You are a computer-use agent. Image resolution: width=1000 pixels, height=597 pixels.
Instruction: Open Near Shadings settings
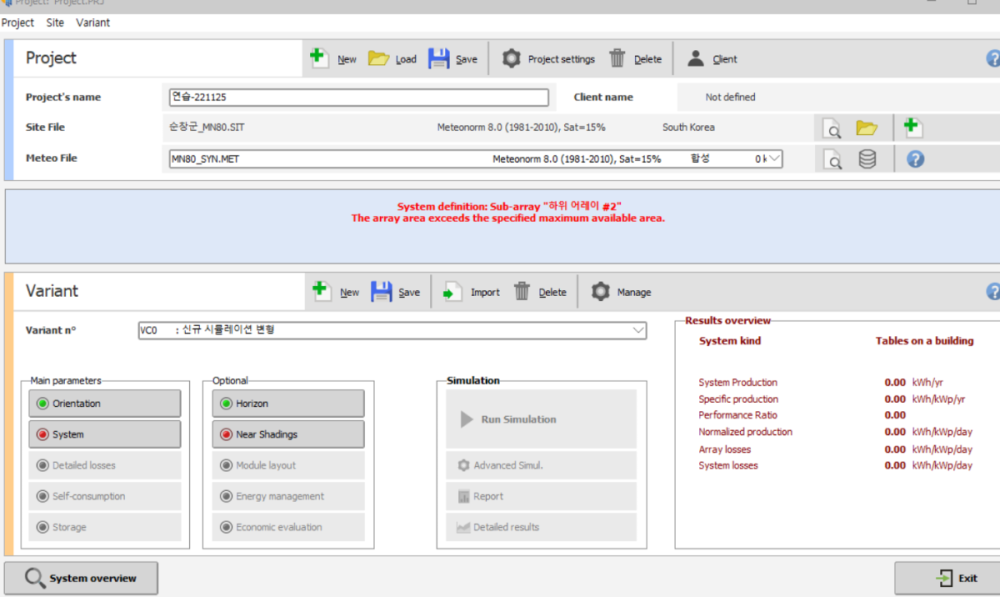coord(288,435)
